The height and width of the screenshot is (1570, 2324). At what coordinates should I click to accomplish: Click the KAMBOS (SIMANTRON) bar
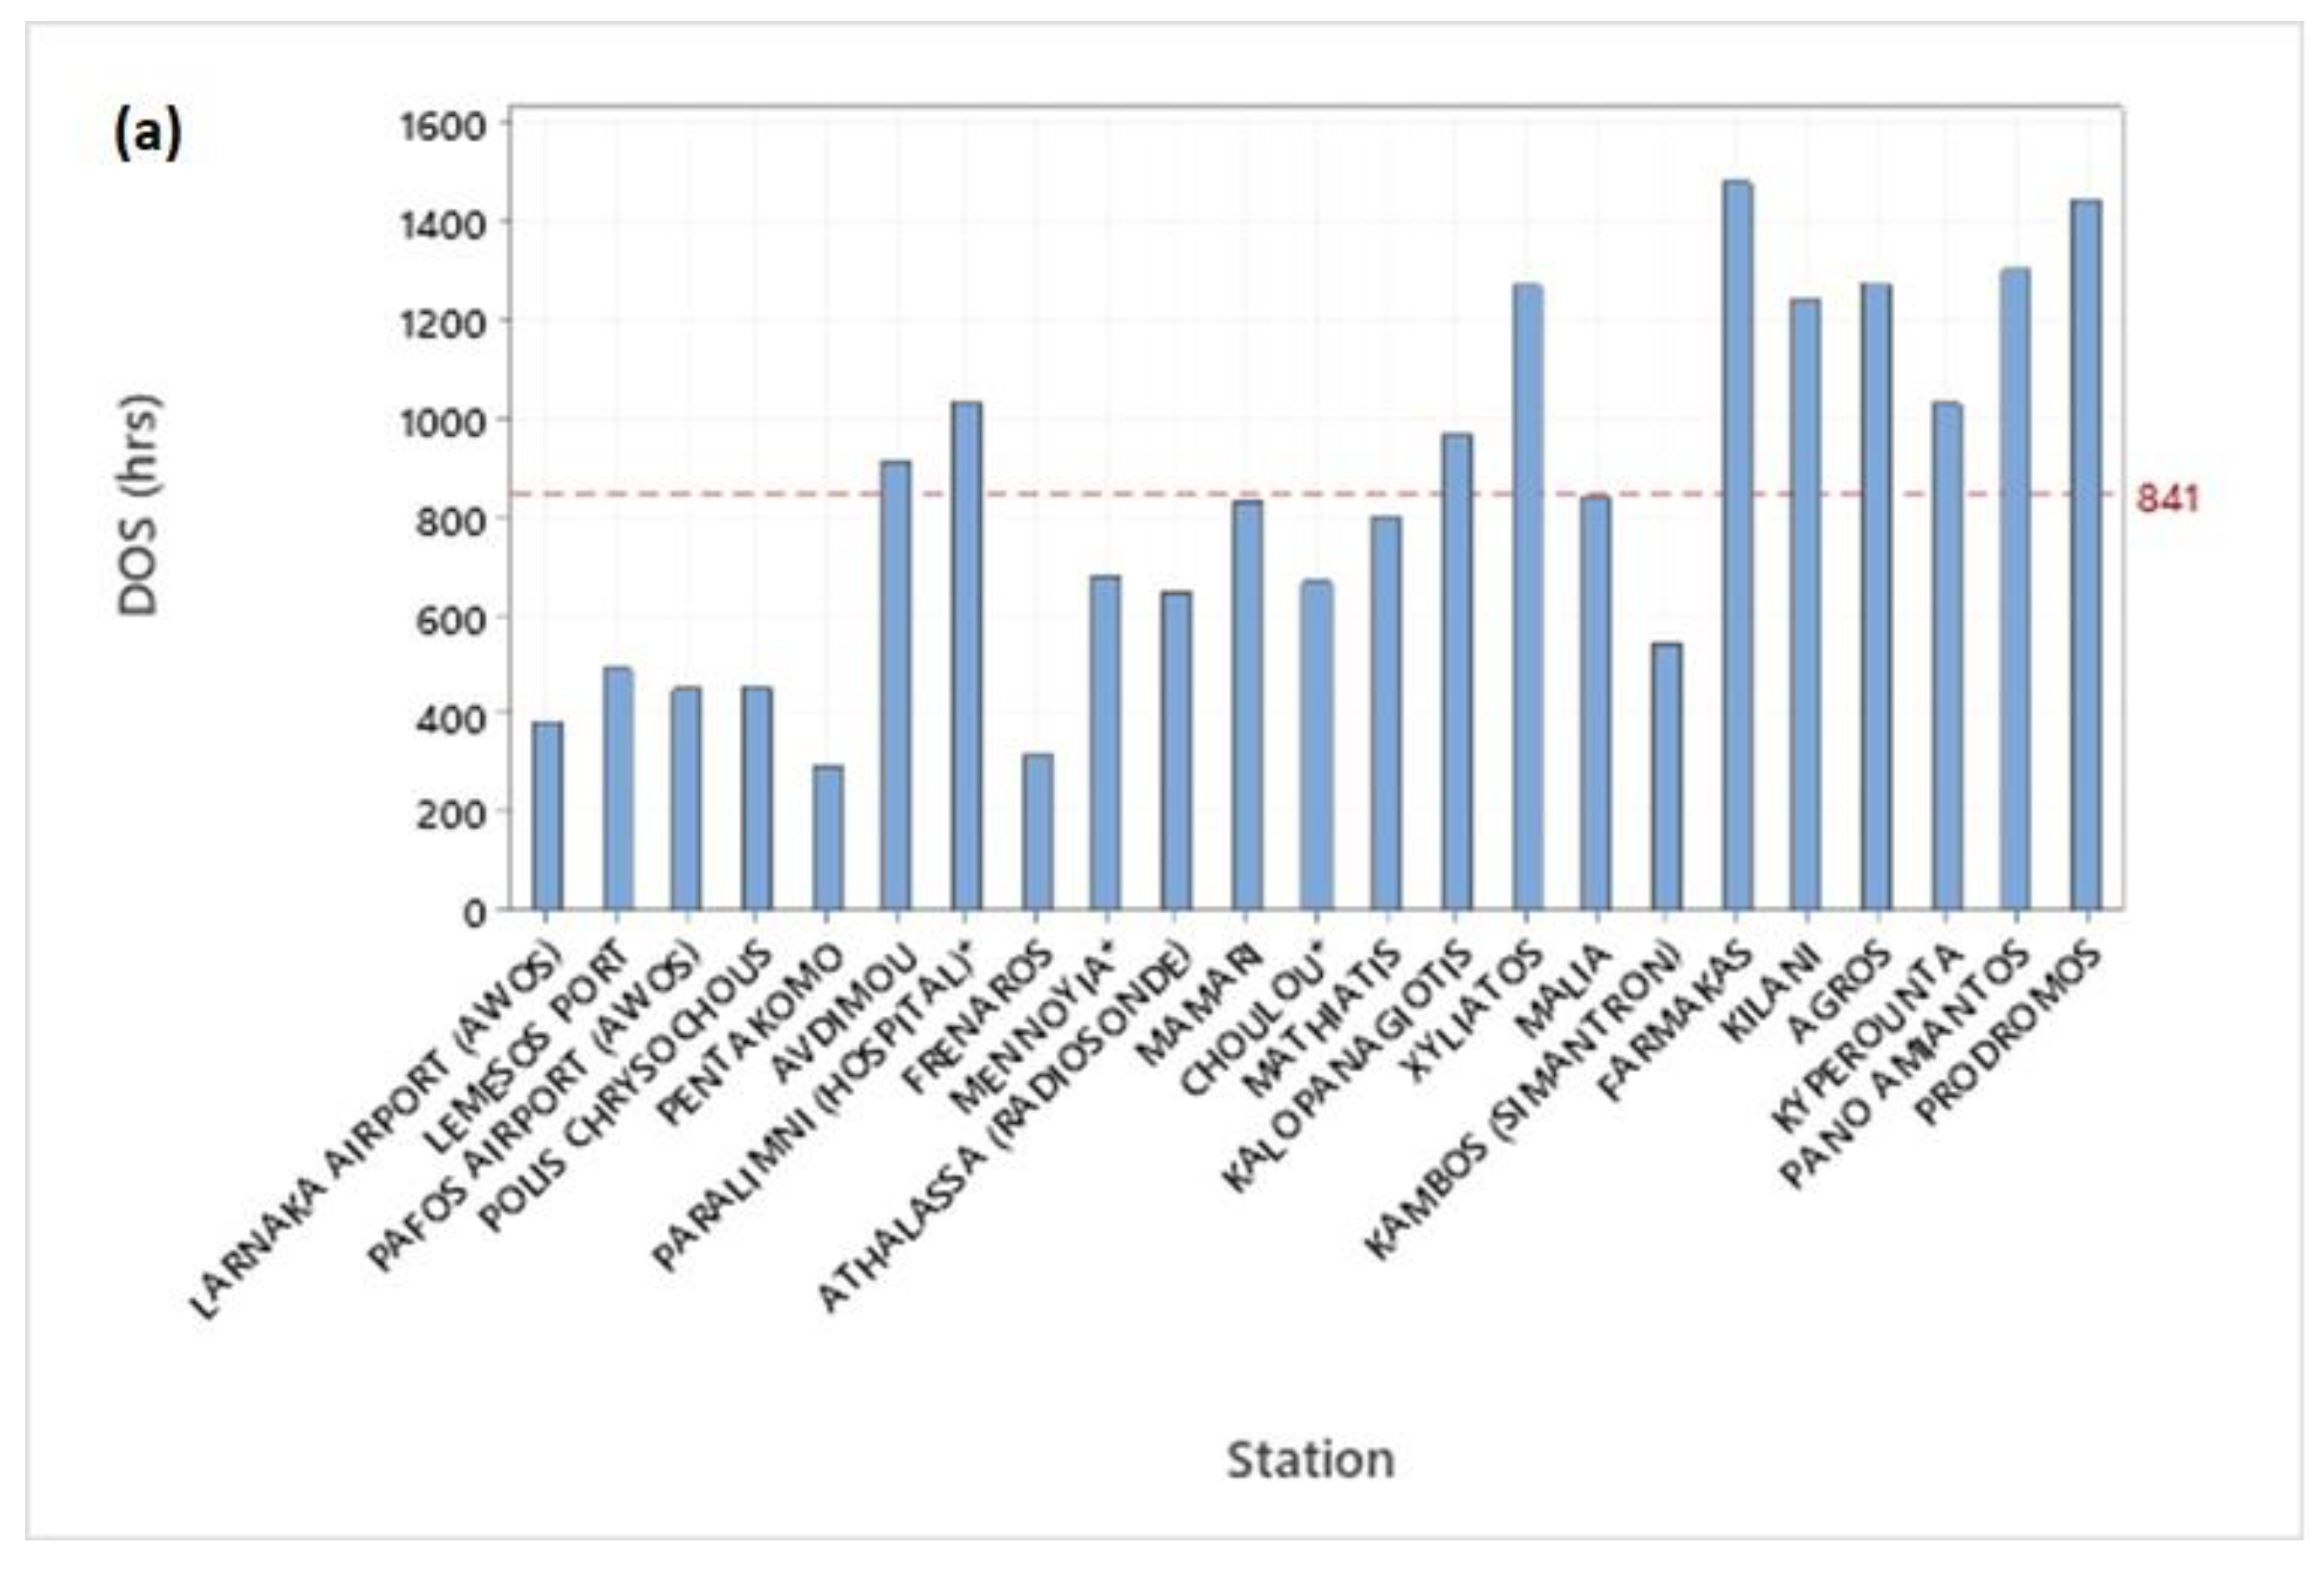1666,777
